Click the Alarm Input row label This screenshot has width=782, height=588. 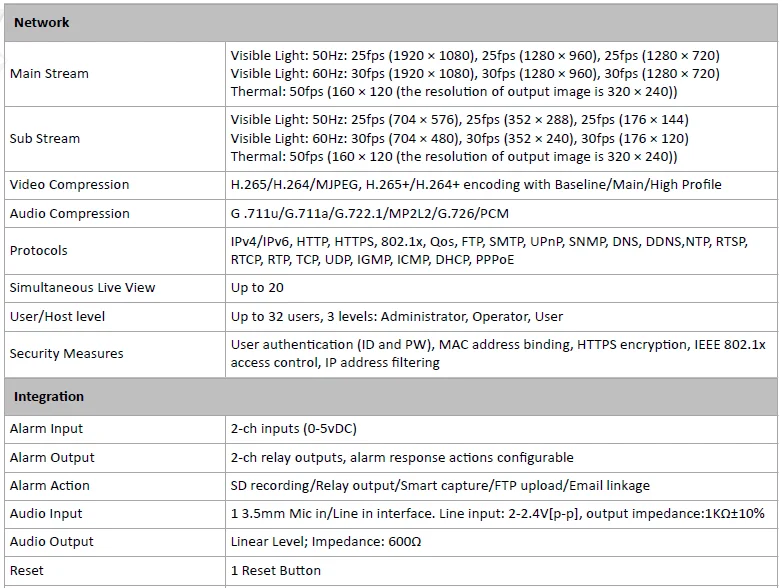coord(46,429)
